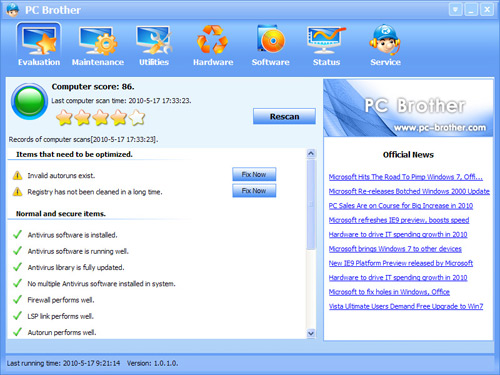Click the empty fifth rating star
Screen dimensions: 500x375
[137, 118]
